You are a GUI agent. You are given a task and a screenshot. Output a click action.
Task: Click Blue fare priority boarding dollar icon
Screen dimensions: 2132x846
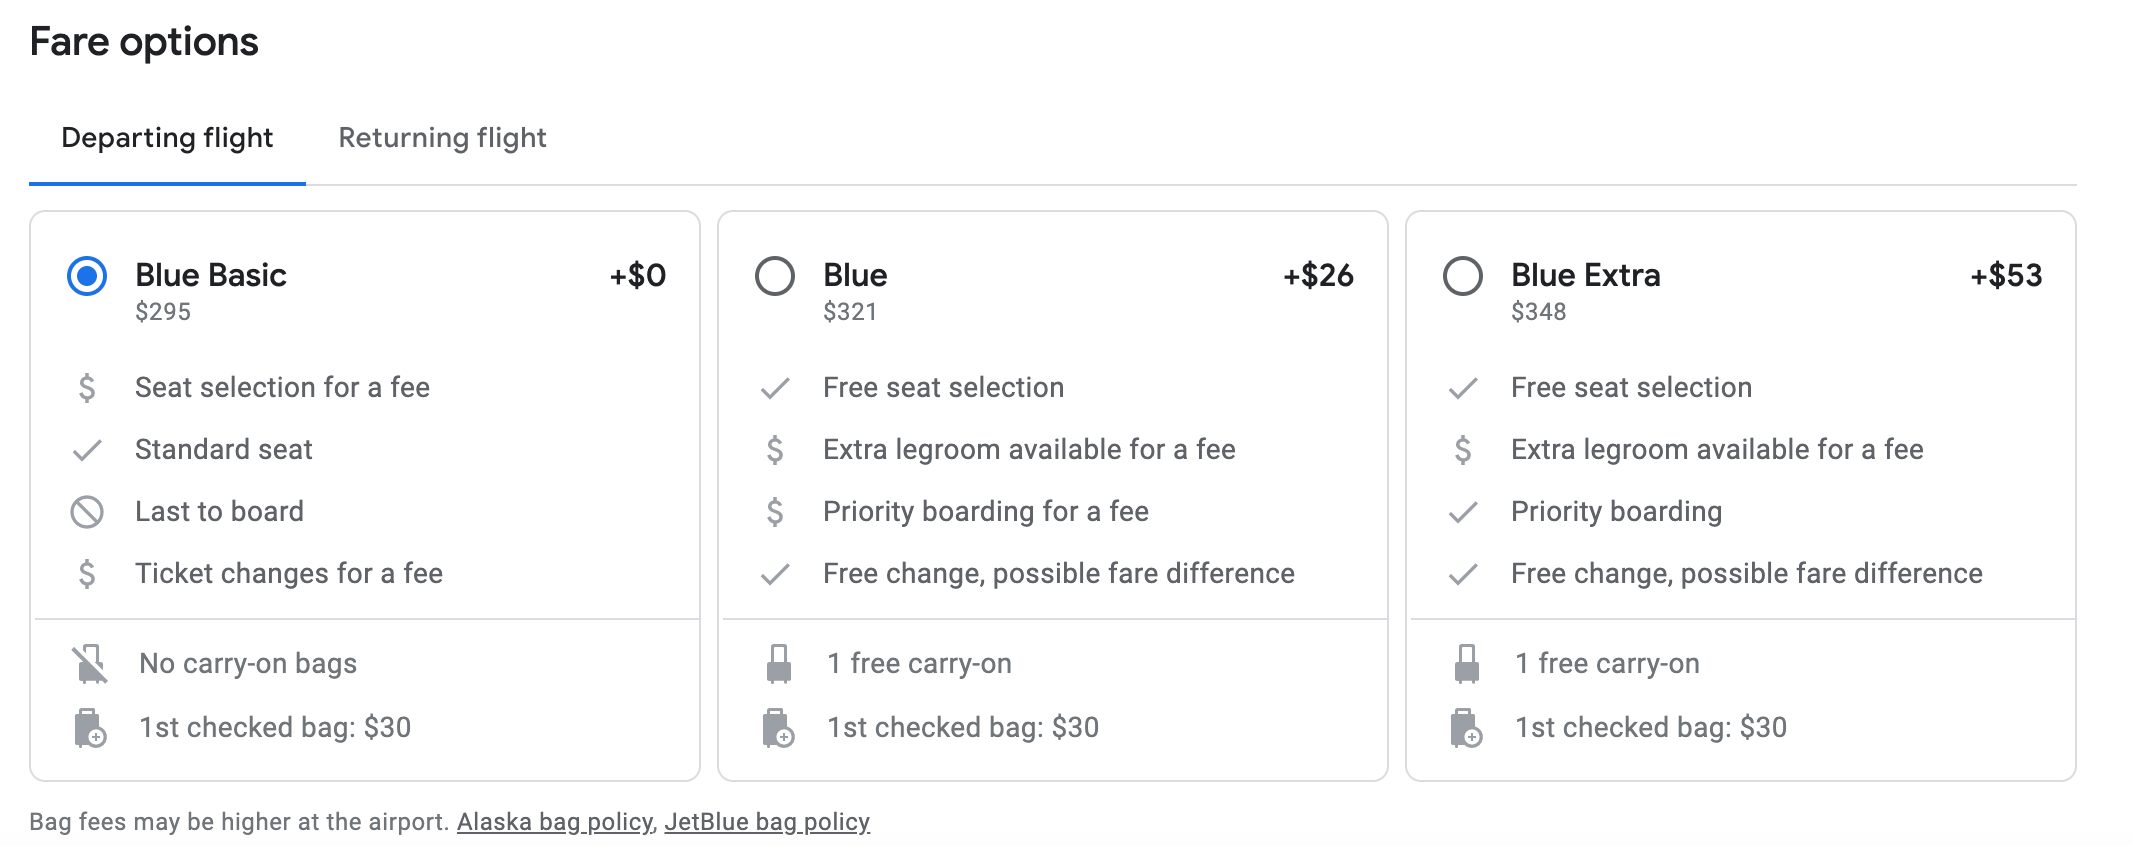775,512
